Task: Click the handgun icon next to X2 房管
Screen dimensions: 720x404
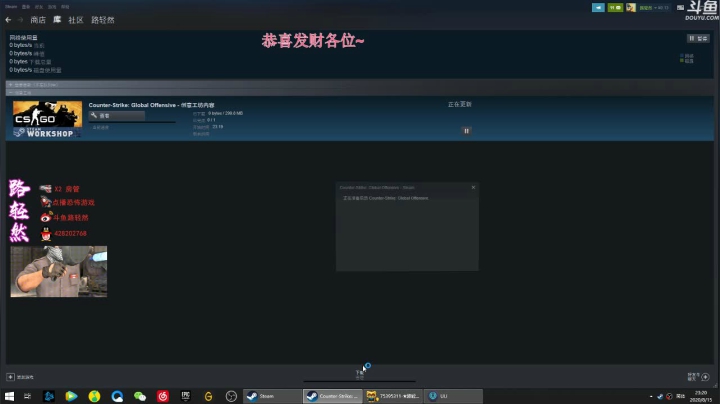Action: [x=45, y=189]
